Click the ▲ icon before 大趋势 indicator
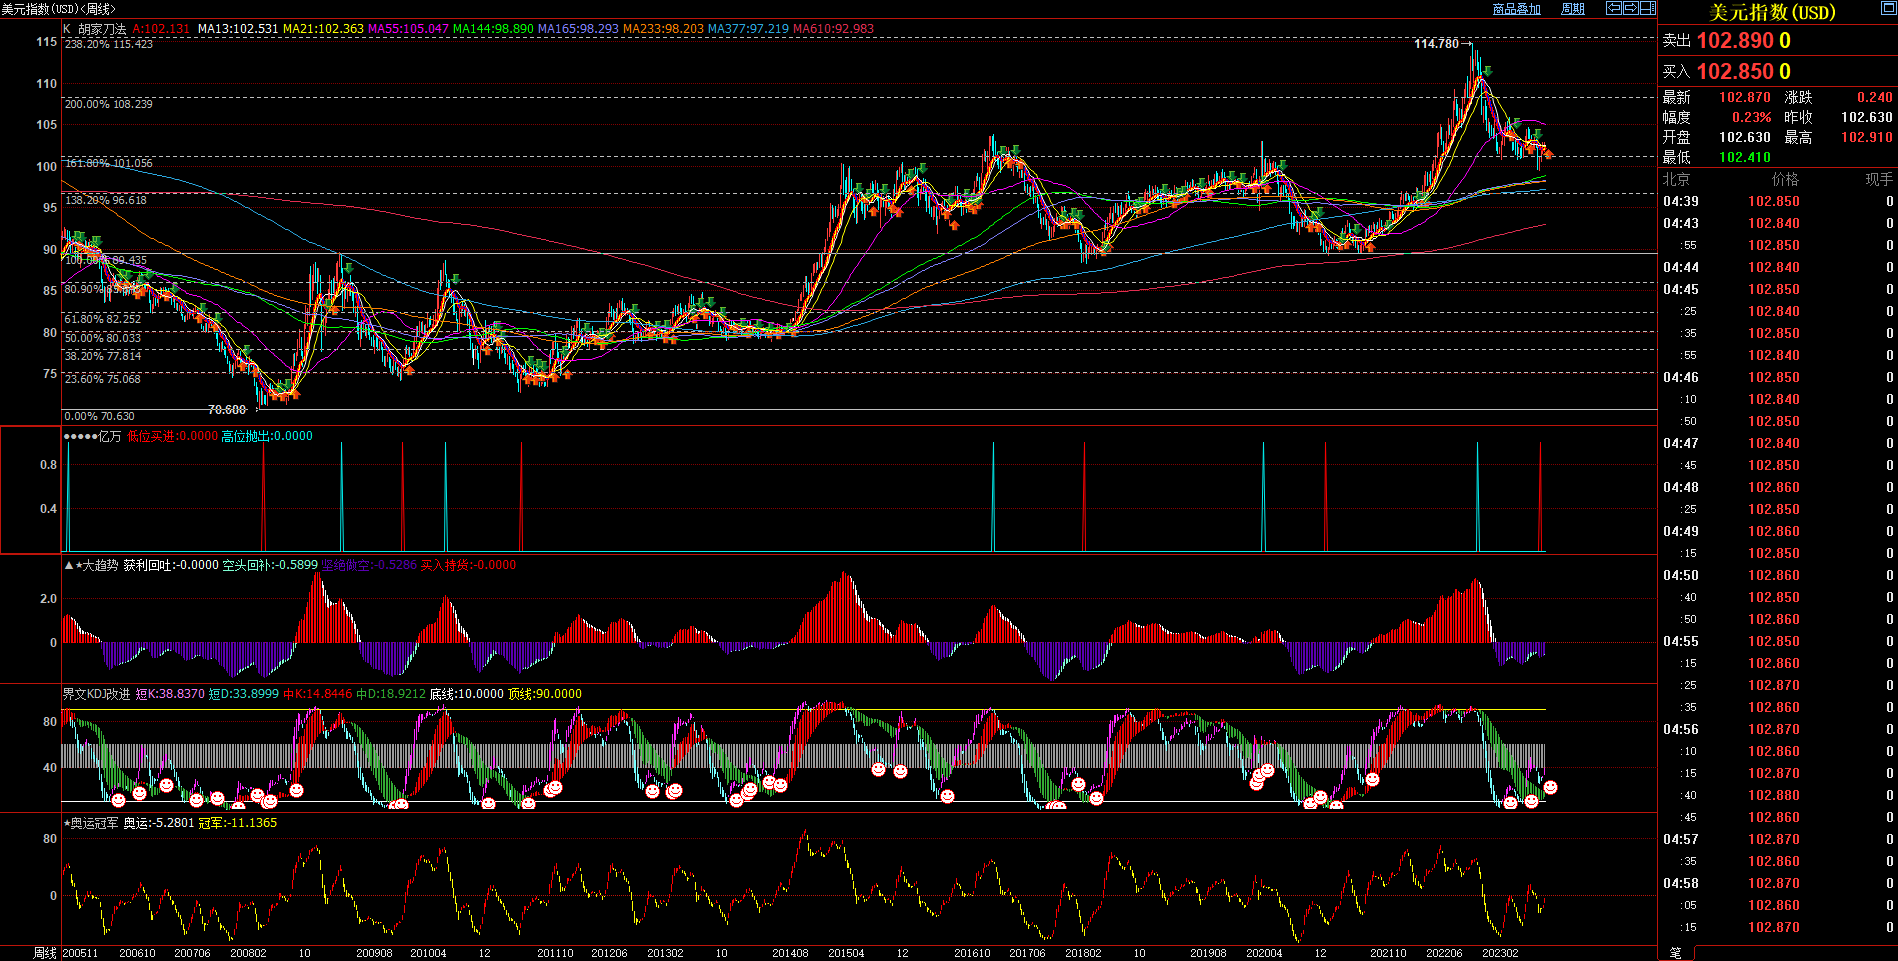Viewport: 1898px width, 961px height. (x=68, y=565)
